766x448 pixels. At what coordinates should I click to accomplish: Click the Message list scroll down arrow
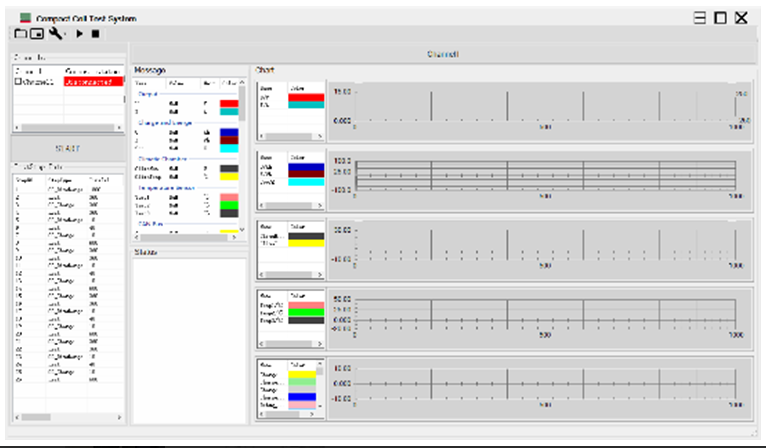(x=242, y=229)
